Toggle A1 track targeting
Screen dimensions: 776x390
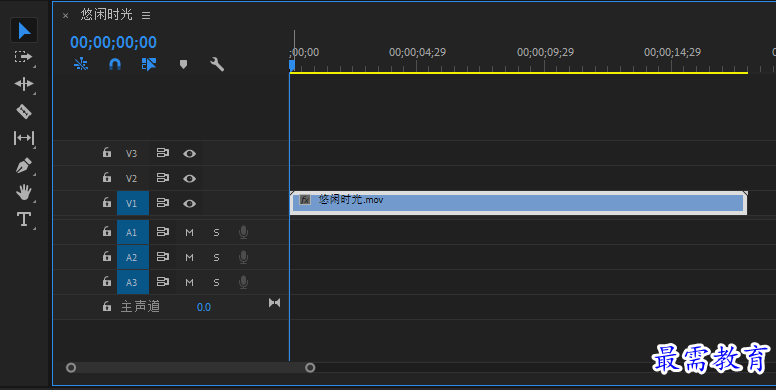(x=133, y=232)
